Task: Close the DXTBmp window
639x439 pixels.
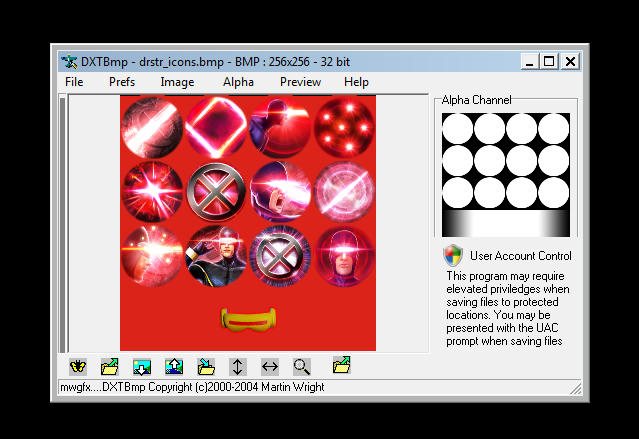Action: pyautogui.click(x=570, y=62)
